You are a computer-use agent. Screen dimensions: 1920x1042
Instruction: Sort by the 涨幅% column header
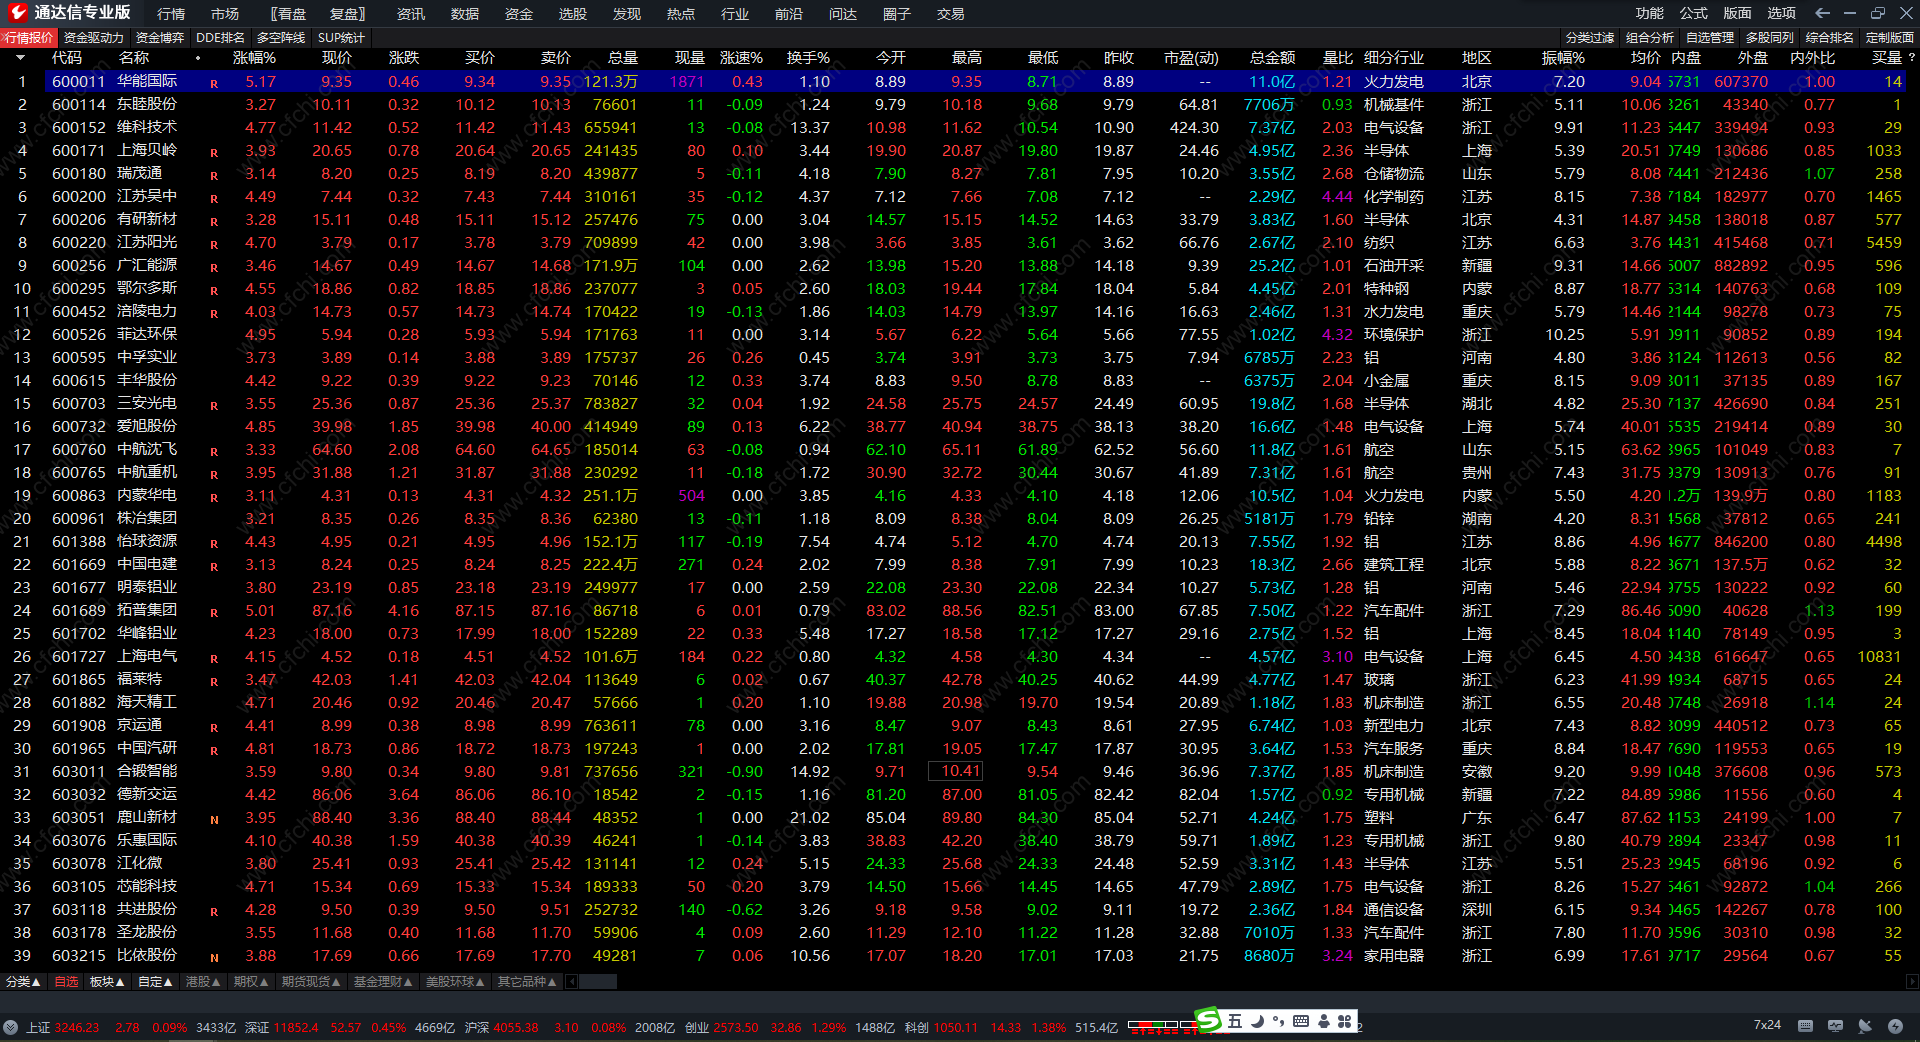click(x=254, y=58)
